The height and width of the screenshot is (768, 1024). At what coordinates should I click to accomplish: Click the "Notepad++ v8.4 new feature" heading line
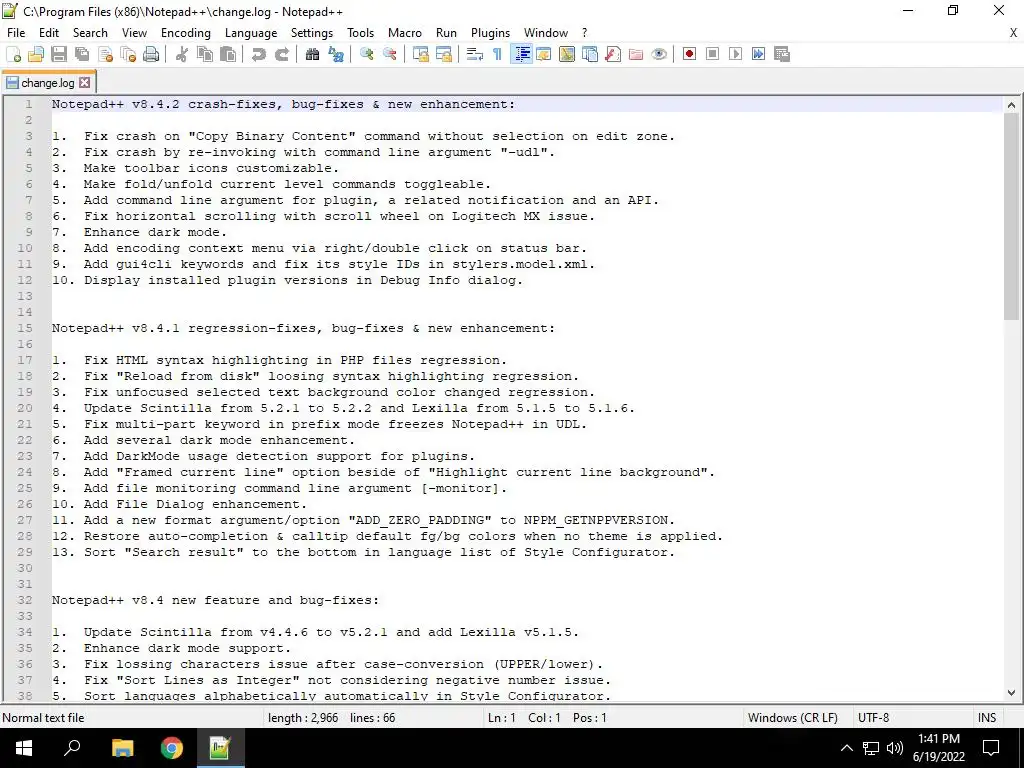coord(216,600)
